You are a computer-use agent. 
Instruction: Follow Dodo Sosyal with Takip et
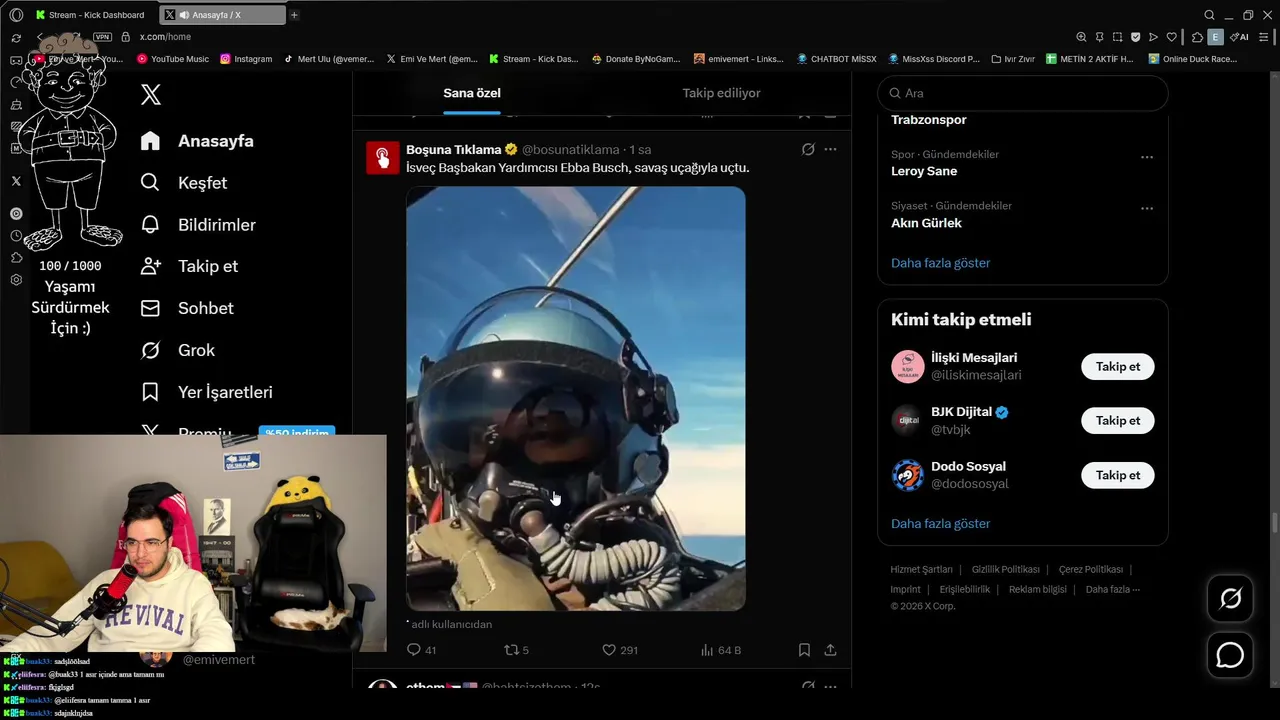[x=1117, y=475]
